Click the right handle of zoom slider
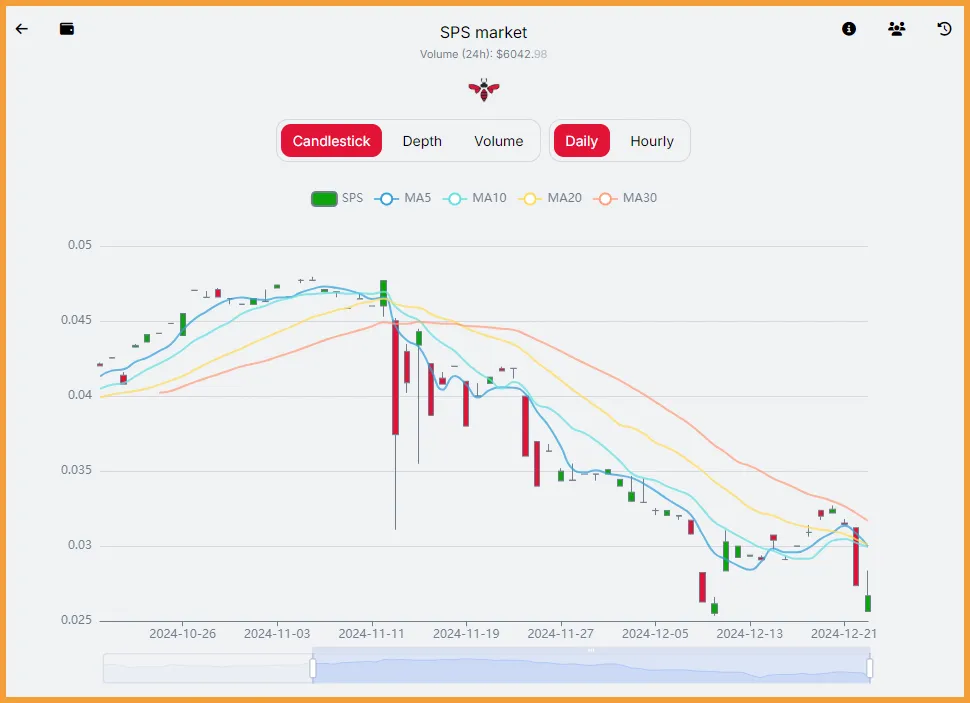Screen dimensions: 970x703 point(870,668)
